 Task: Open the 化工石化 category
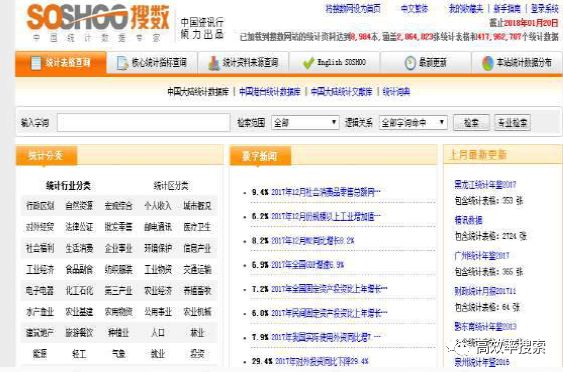(79, 290)
